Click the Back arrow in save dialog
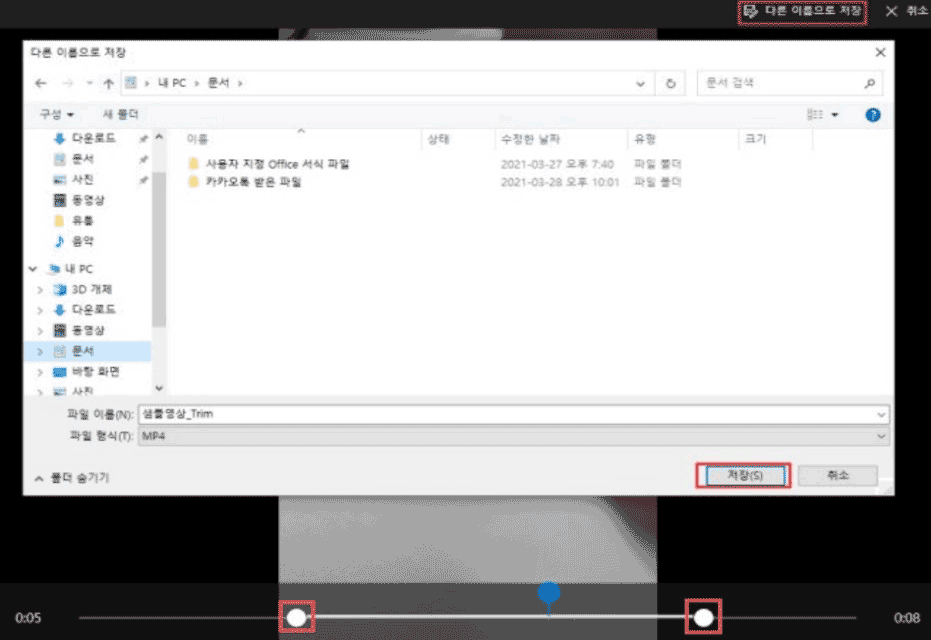931x640 pixels. (40, 83)
